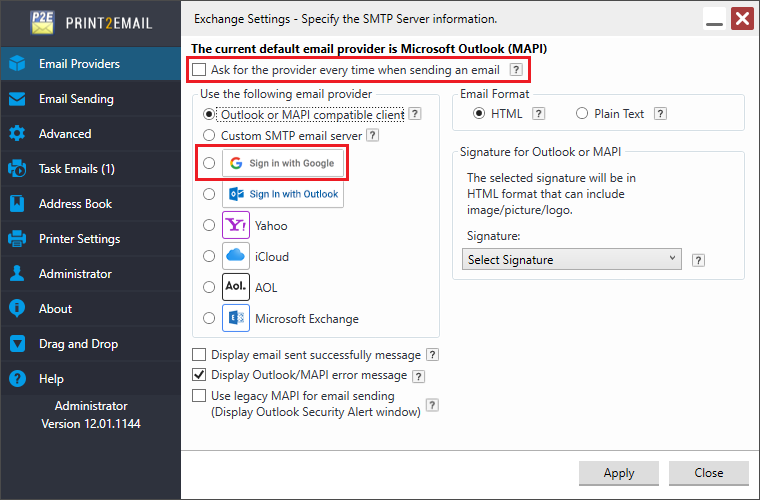Tick Use legacy MAPI for email sending

pyautogui.click(x=199, y=396)
